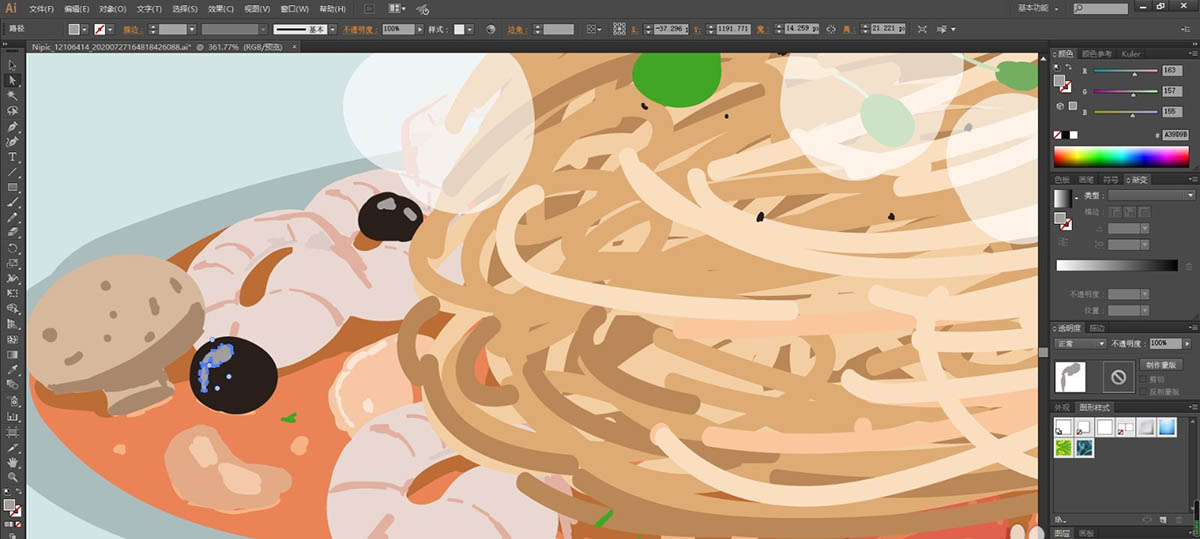Select the Line Segment tool

click(x=13, y=172)
